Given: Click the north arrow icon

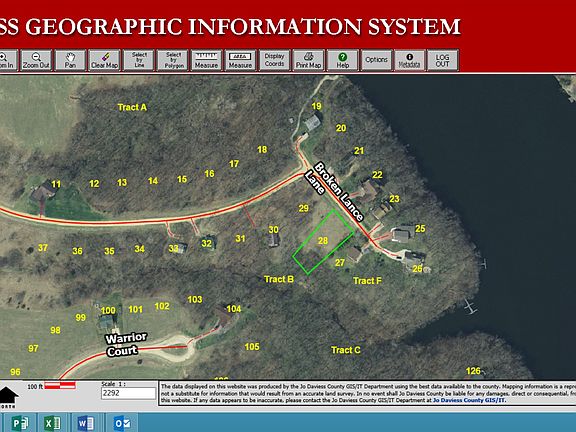Looking at the screenshot, I should (8, 397).
